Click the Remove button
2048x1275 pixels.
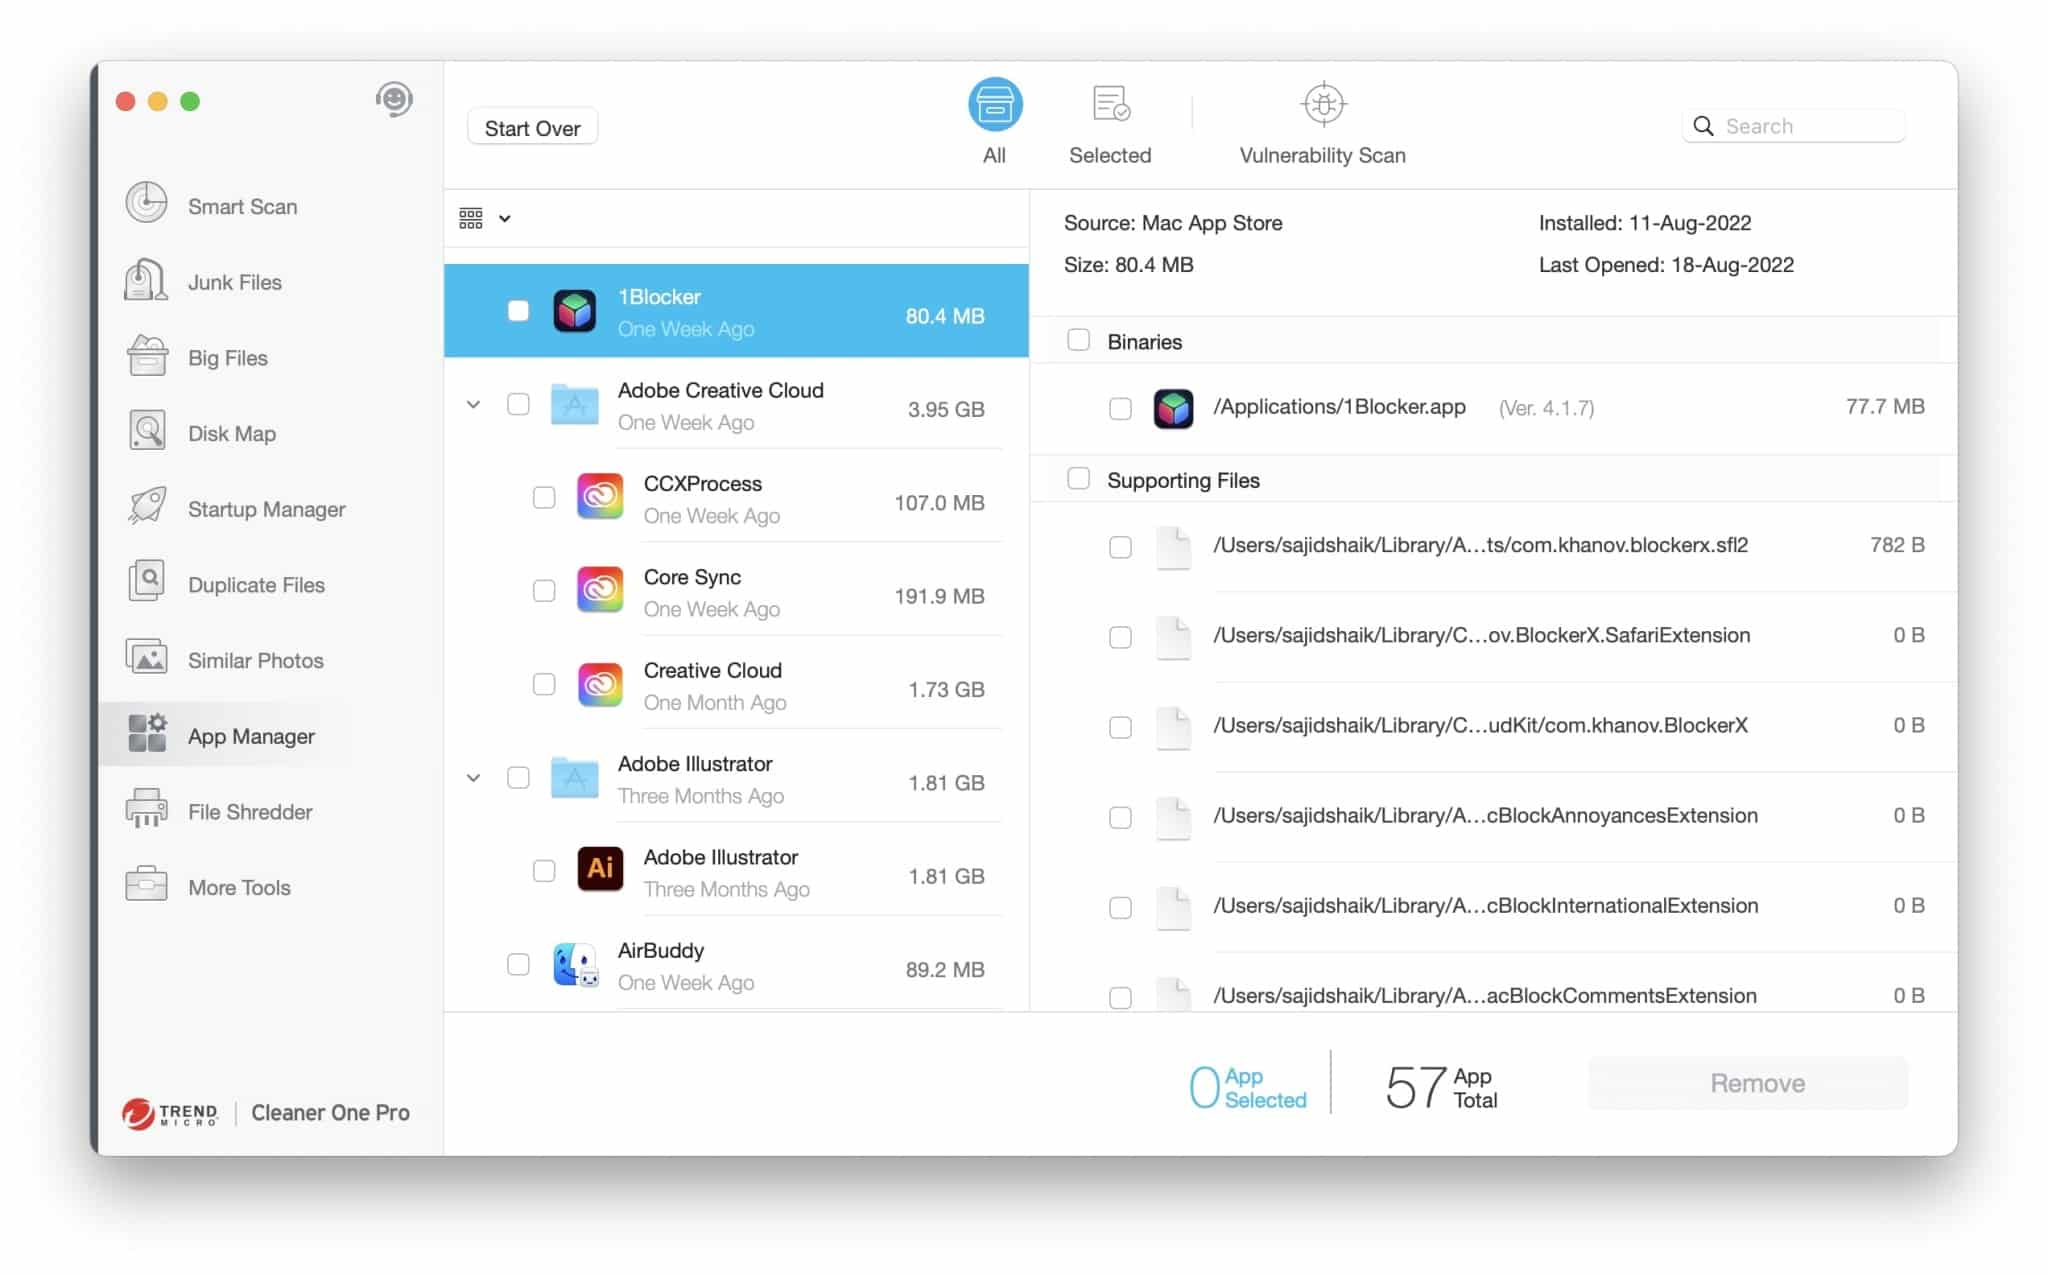[1756, 1084]
